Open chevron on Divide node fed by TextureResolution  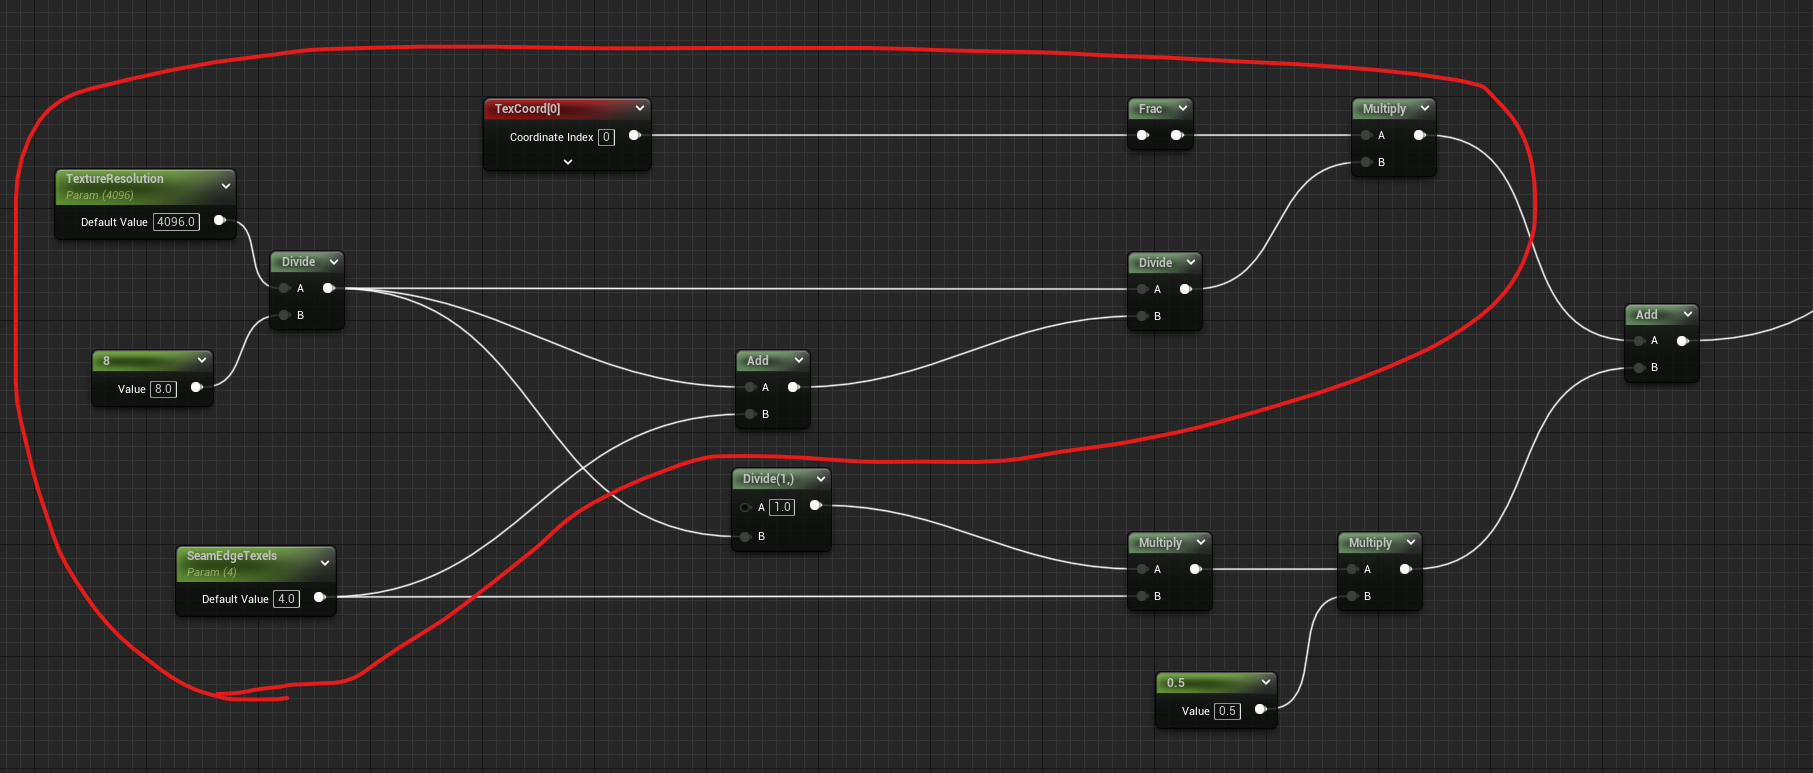coord(334,261)
